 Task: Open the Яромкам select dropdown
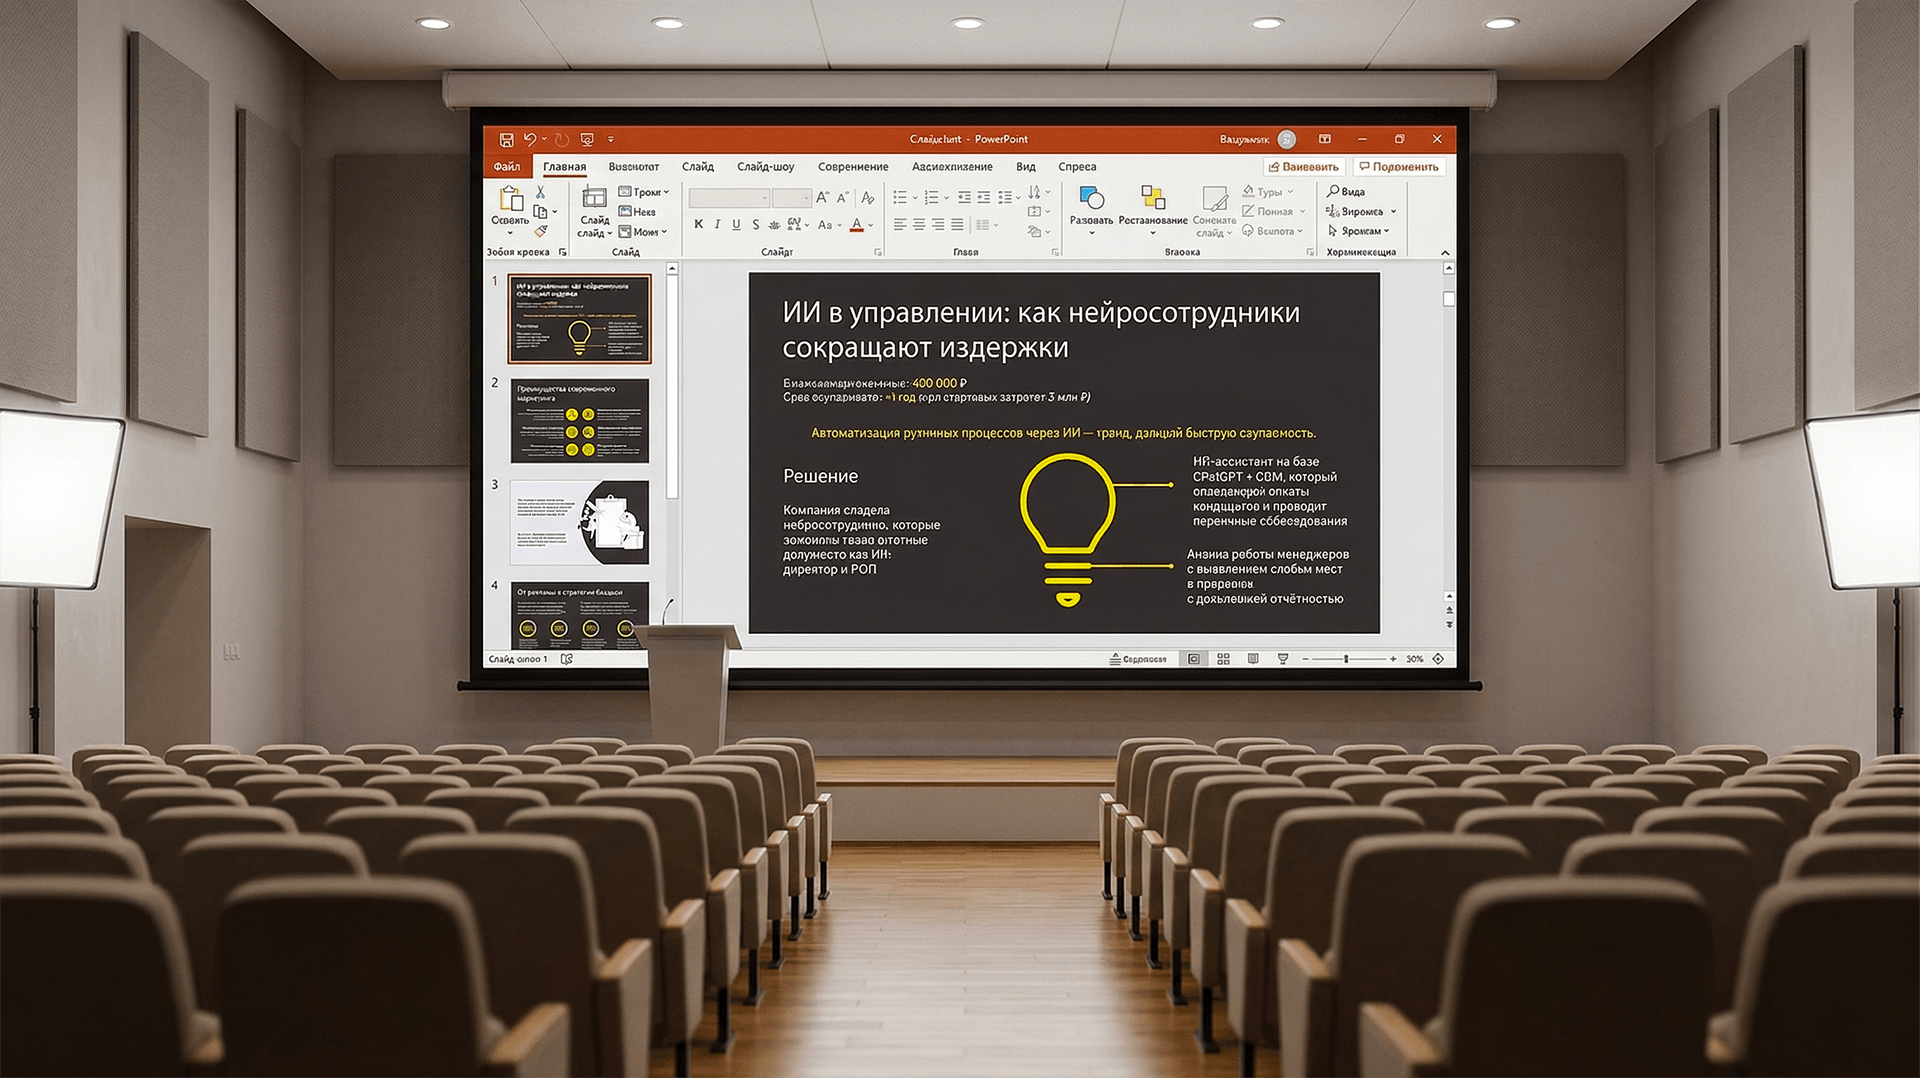coord(1358,231)
